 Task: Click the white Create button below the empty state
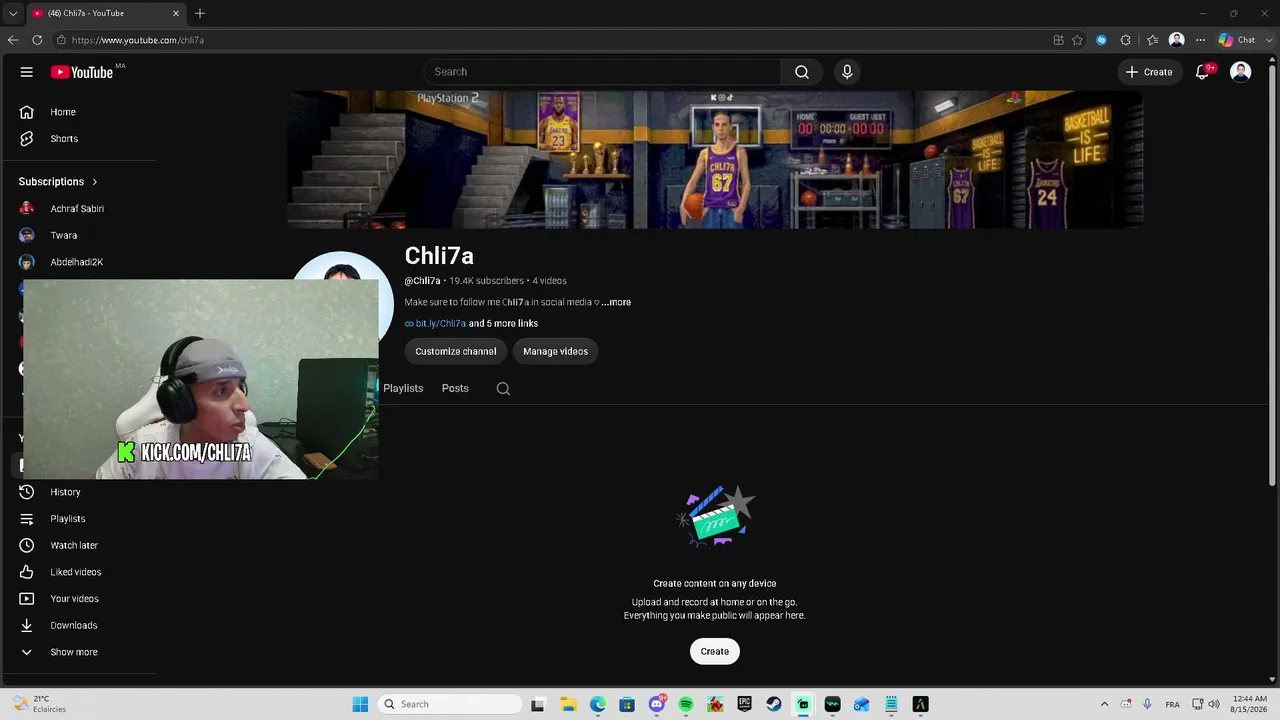click(715, 651)
